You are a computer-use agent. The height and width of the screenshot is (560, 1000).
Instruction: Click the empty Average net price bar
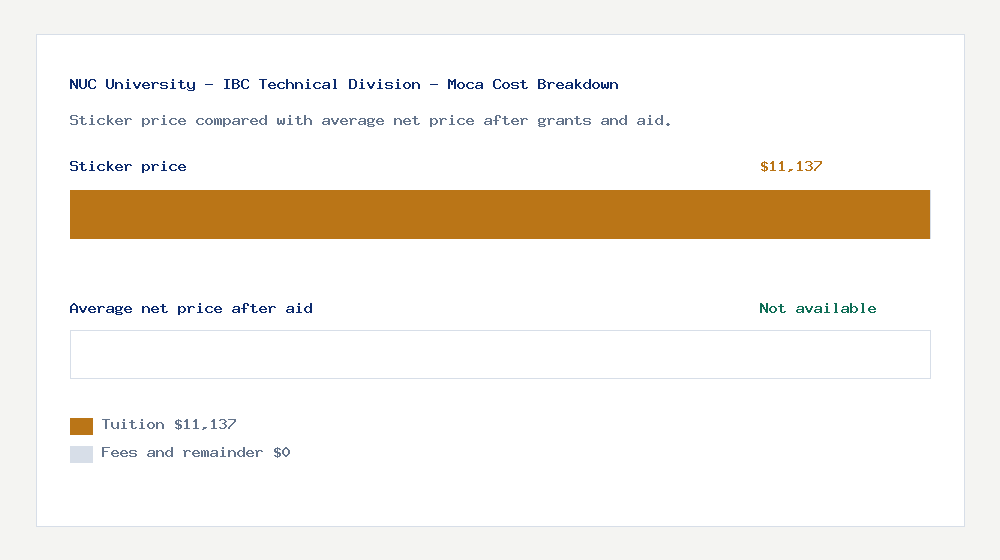point(500,355)
